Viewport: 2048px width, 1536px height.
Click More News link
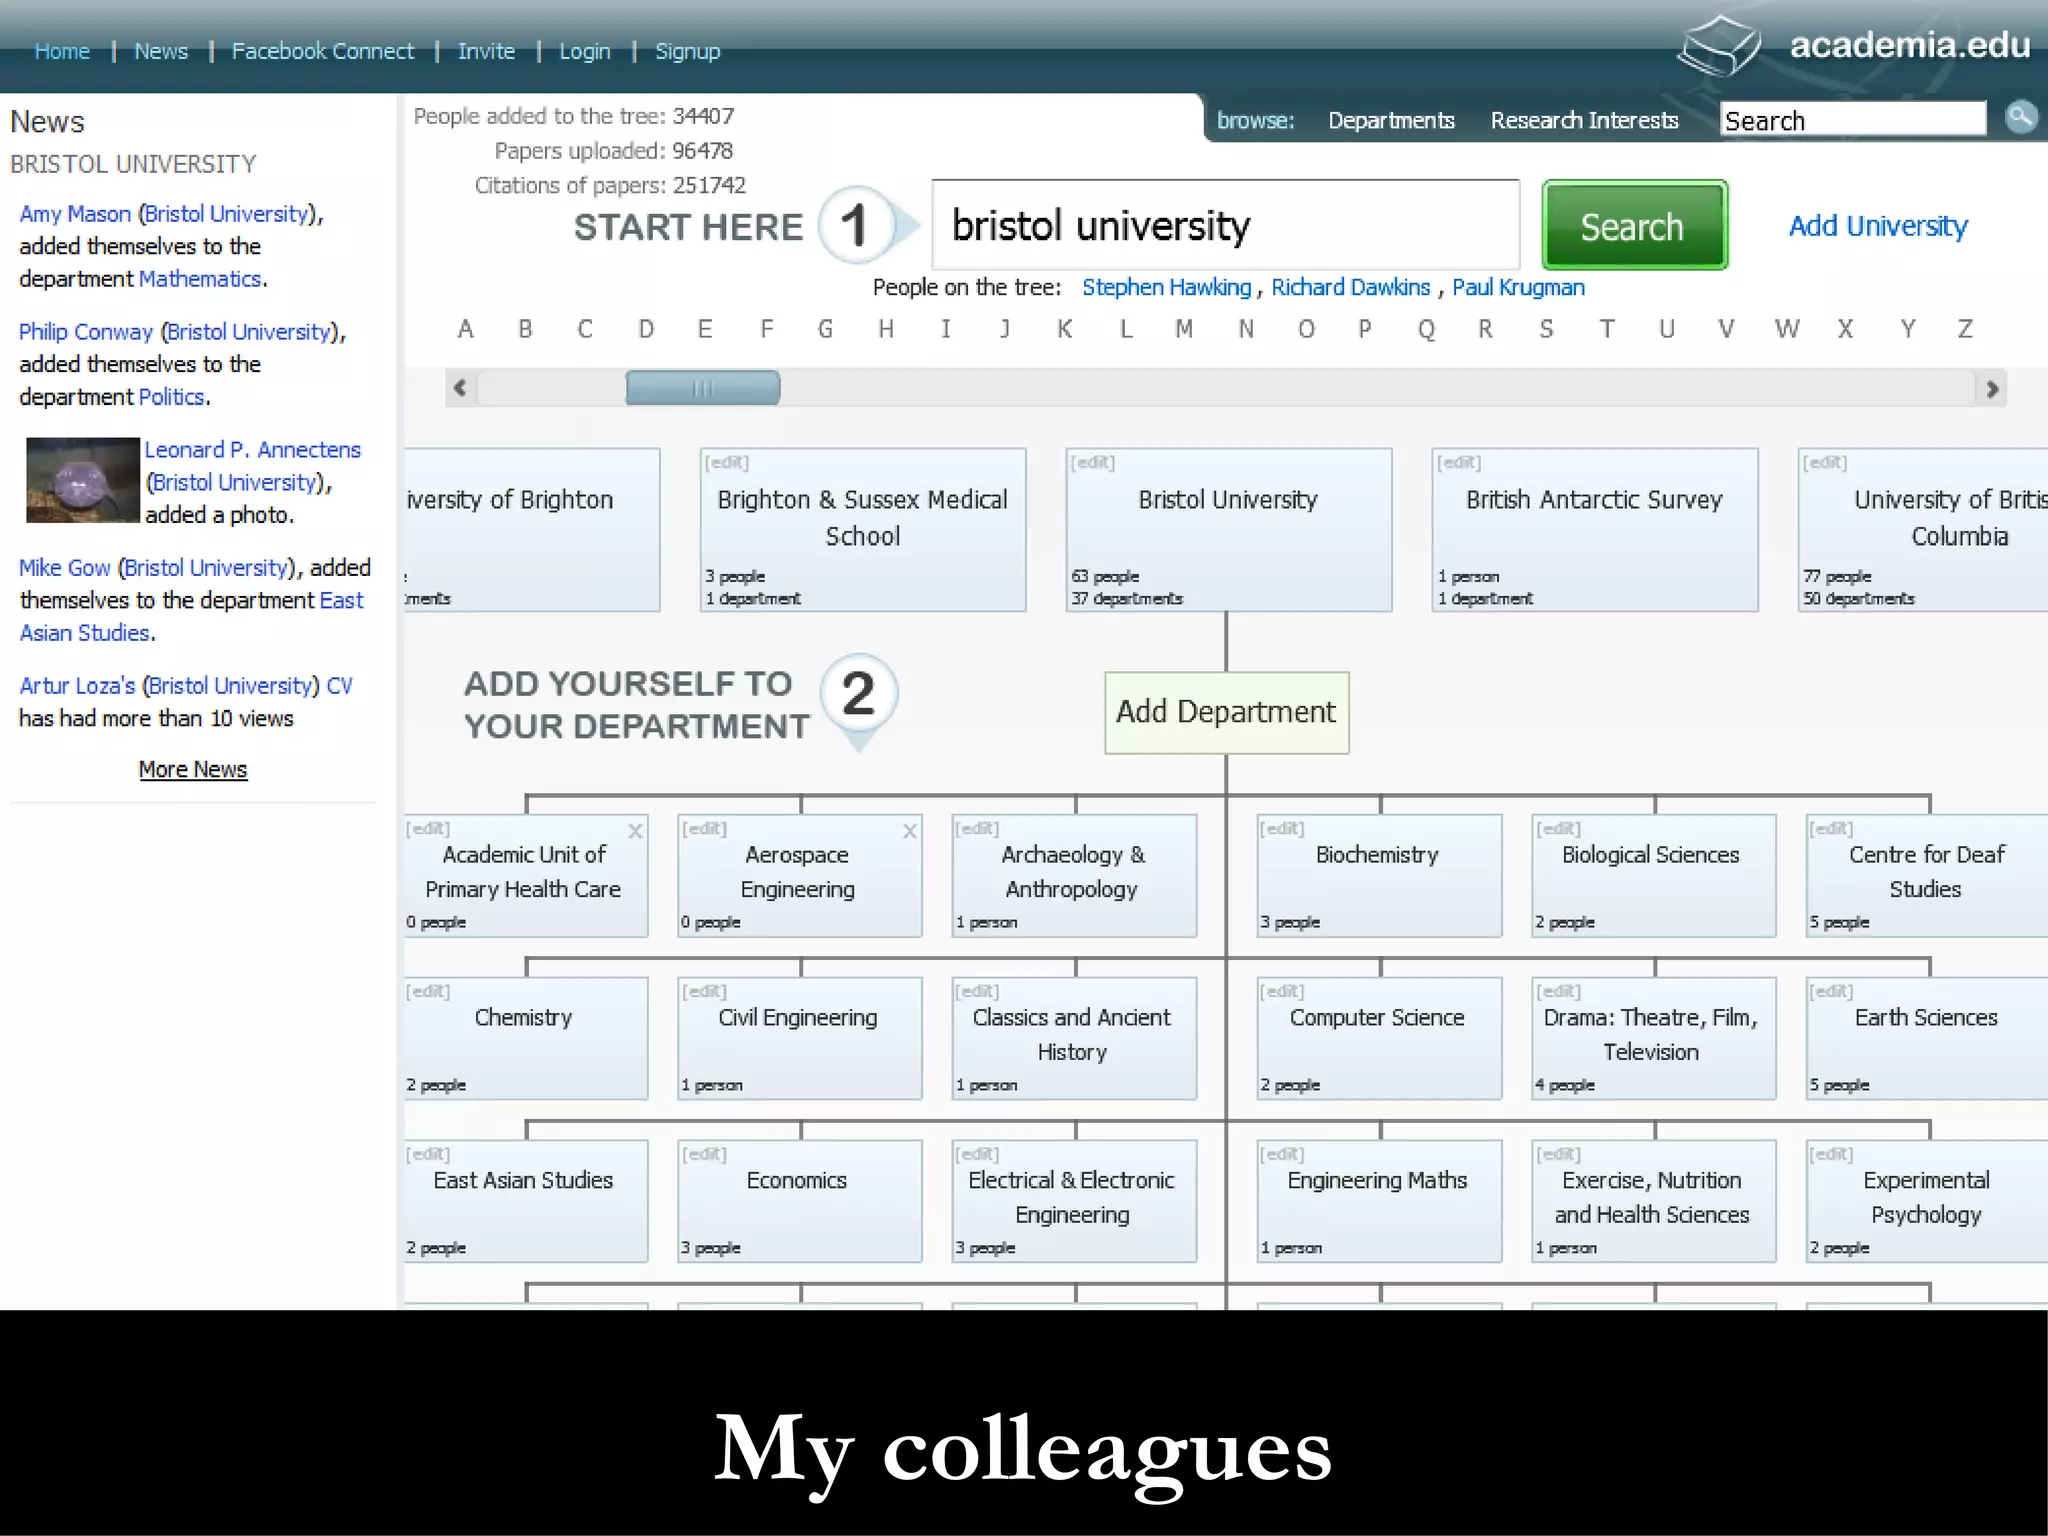tap(192, 769)
